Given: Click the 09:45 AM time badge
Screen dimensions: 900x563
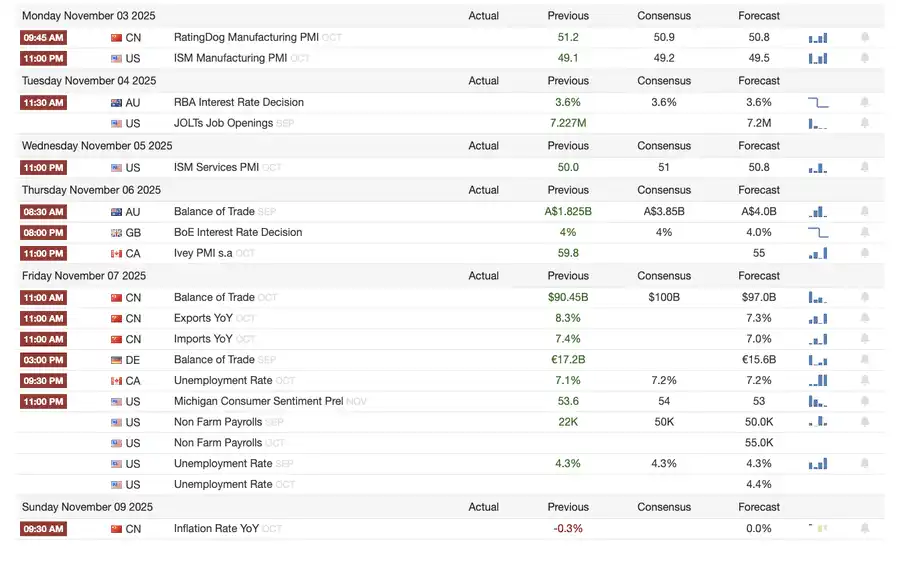Looking at the screenshot, I should coord(43,38).
